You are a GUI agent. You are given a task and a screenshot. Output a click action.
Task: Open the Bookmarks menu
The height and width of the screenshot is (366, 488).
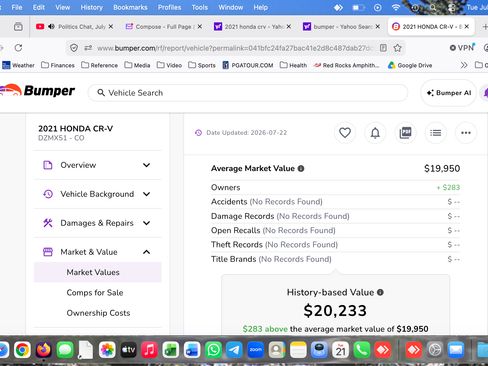130,7
